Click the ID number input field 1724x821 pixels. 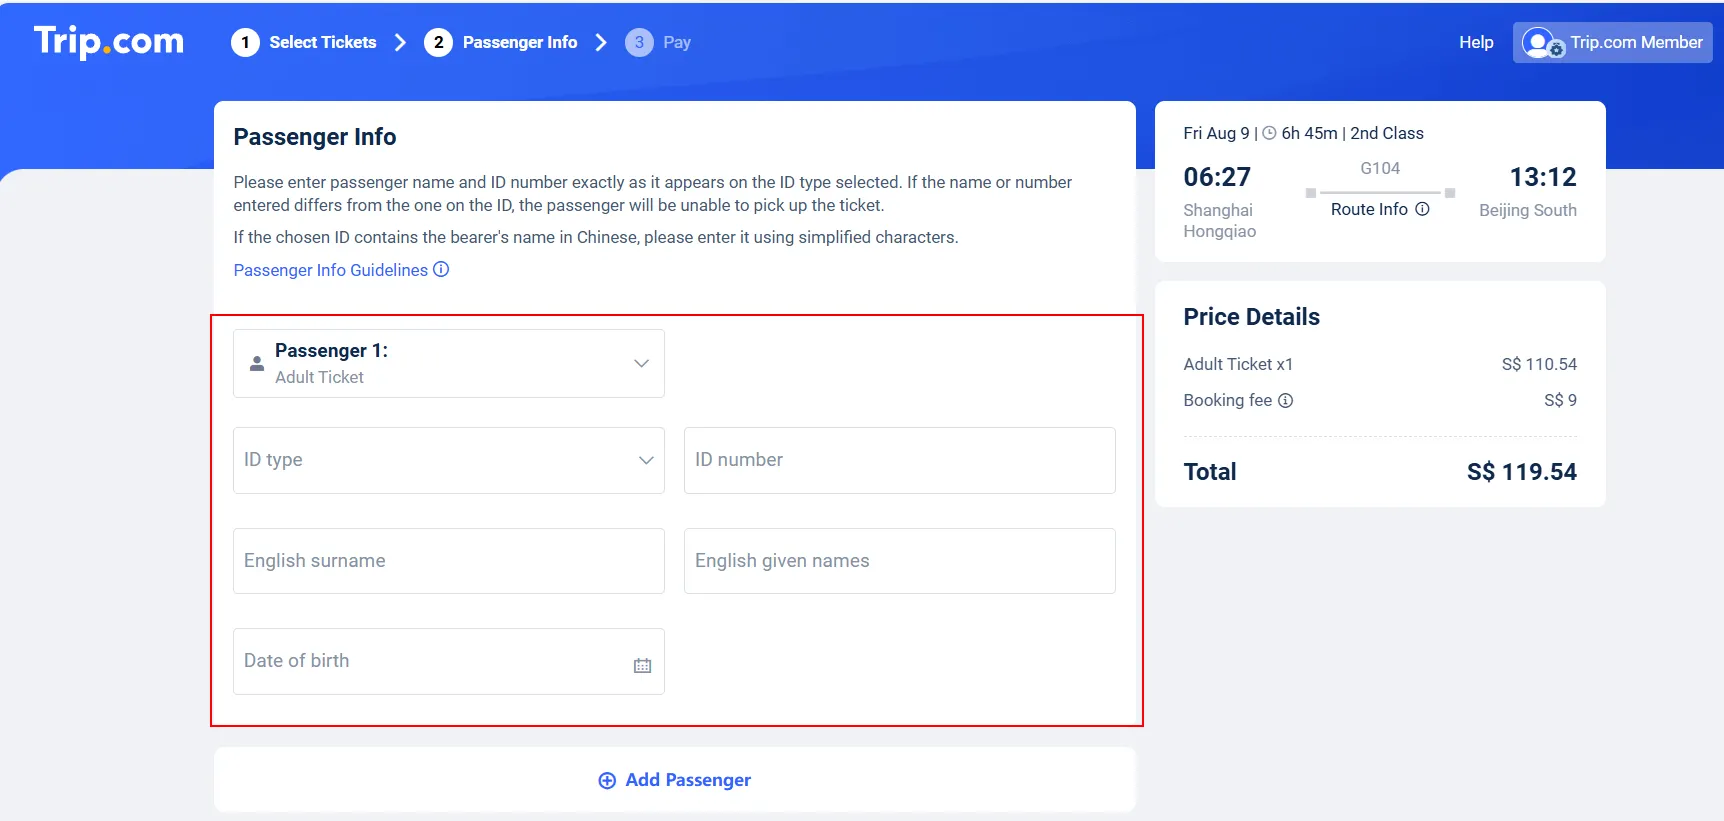898,461
